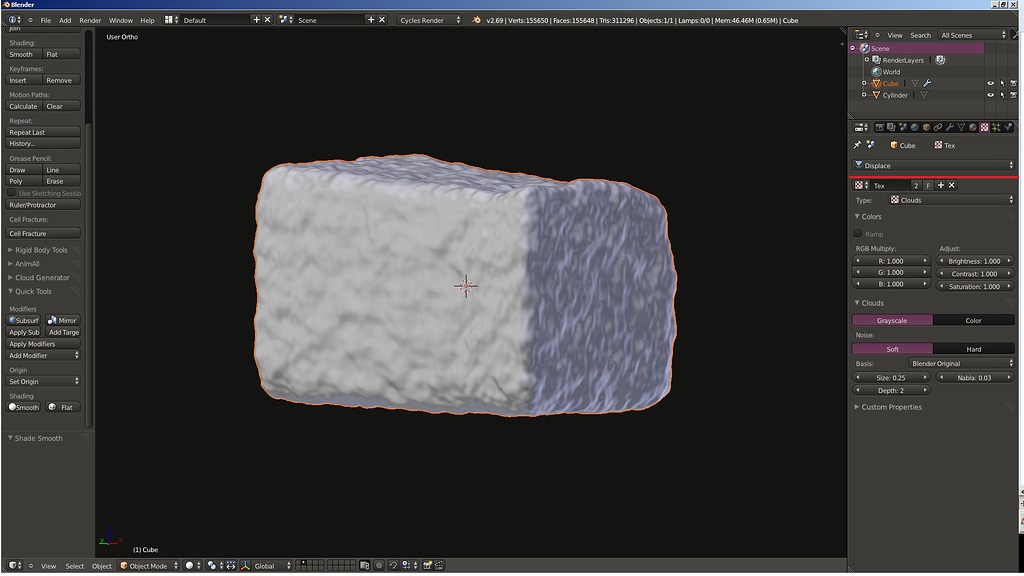Open Object properties cube tab icon
1024x576 pixels.
[x=926, y=127]
